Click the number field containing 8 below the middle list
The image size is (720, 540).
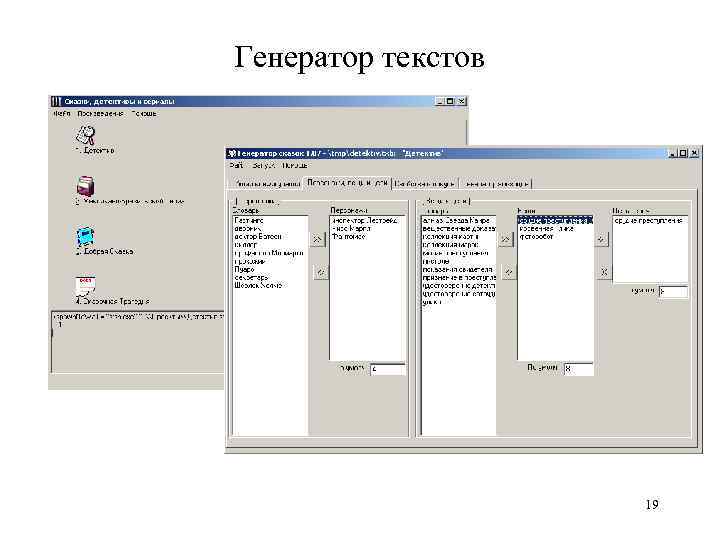click(x=579, y=369)
